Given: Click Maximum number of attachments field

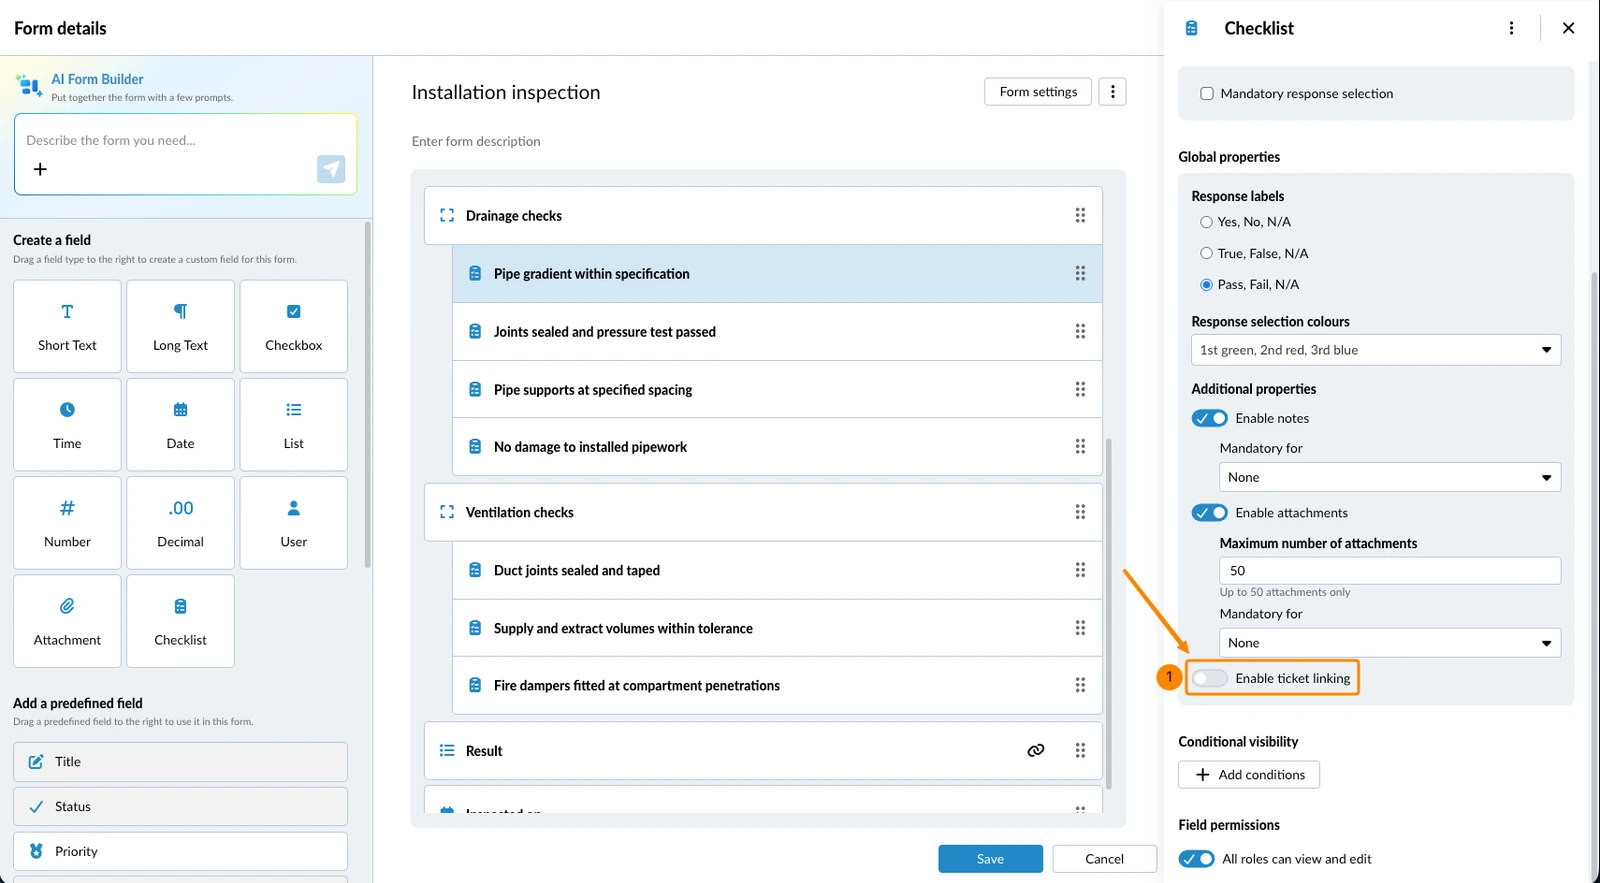Looking at the screenshot, I should 1390,570.
